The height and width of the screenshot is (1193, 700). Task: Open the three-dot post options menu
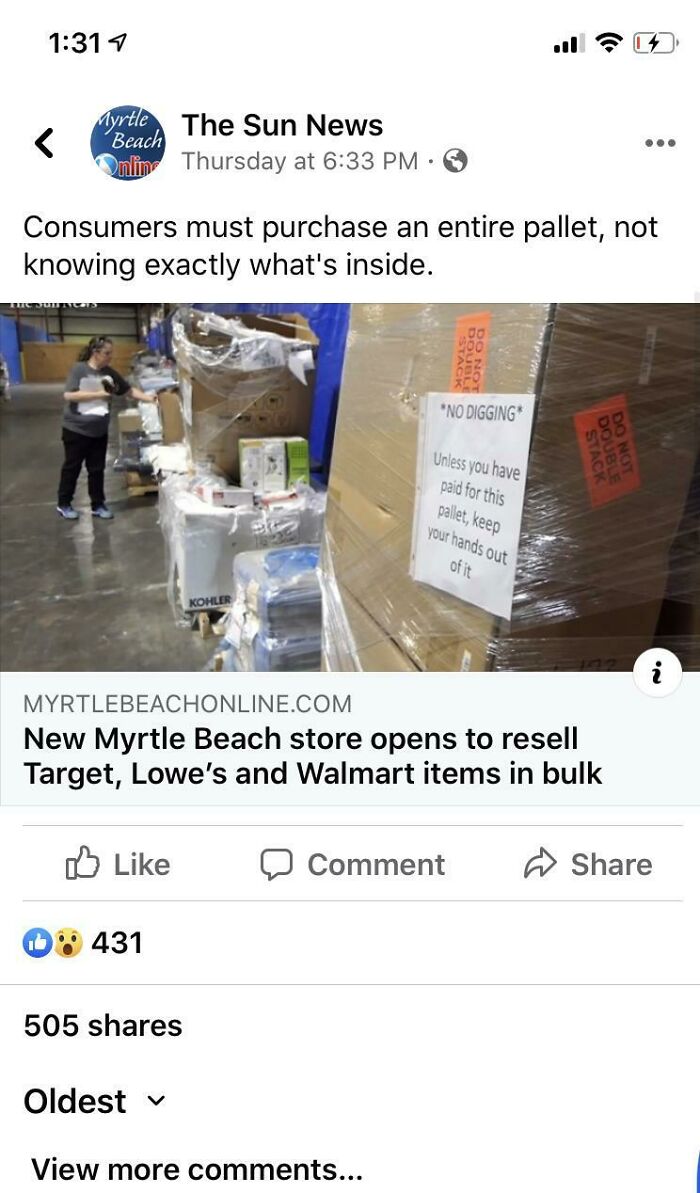660,143
